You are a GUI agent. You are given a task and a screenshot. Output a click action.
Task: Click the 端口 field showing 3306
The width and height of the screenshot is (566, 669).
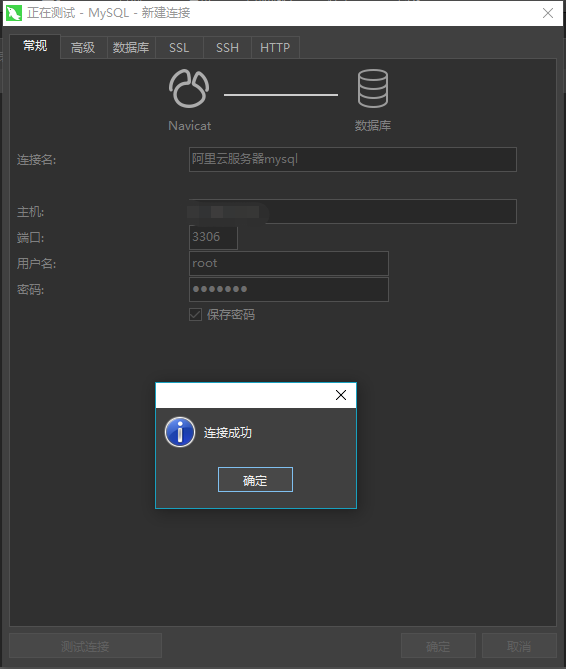(213, 237)
